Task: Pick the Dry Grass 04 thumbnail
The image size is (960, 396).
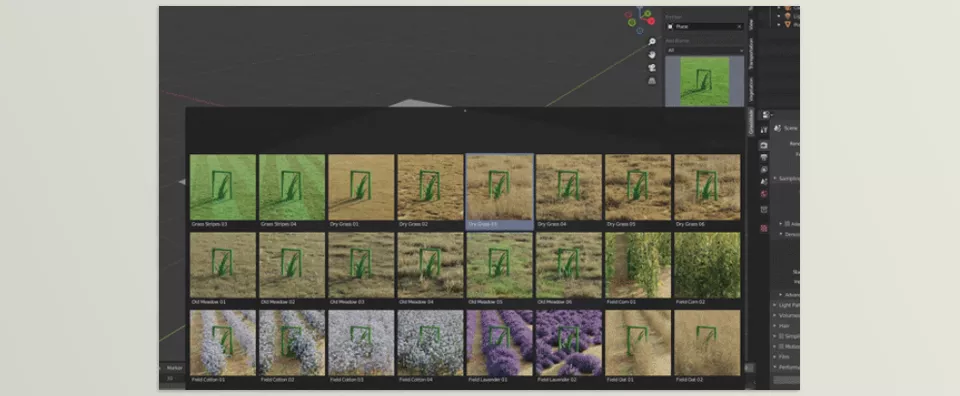Action: tap(569, 187)
